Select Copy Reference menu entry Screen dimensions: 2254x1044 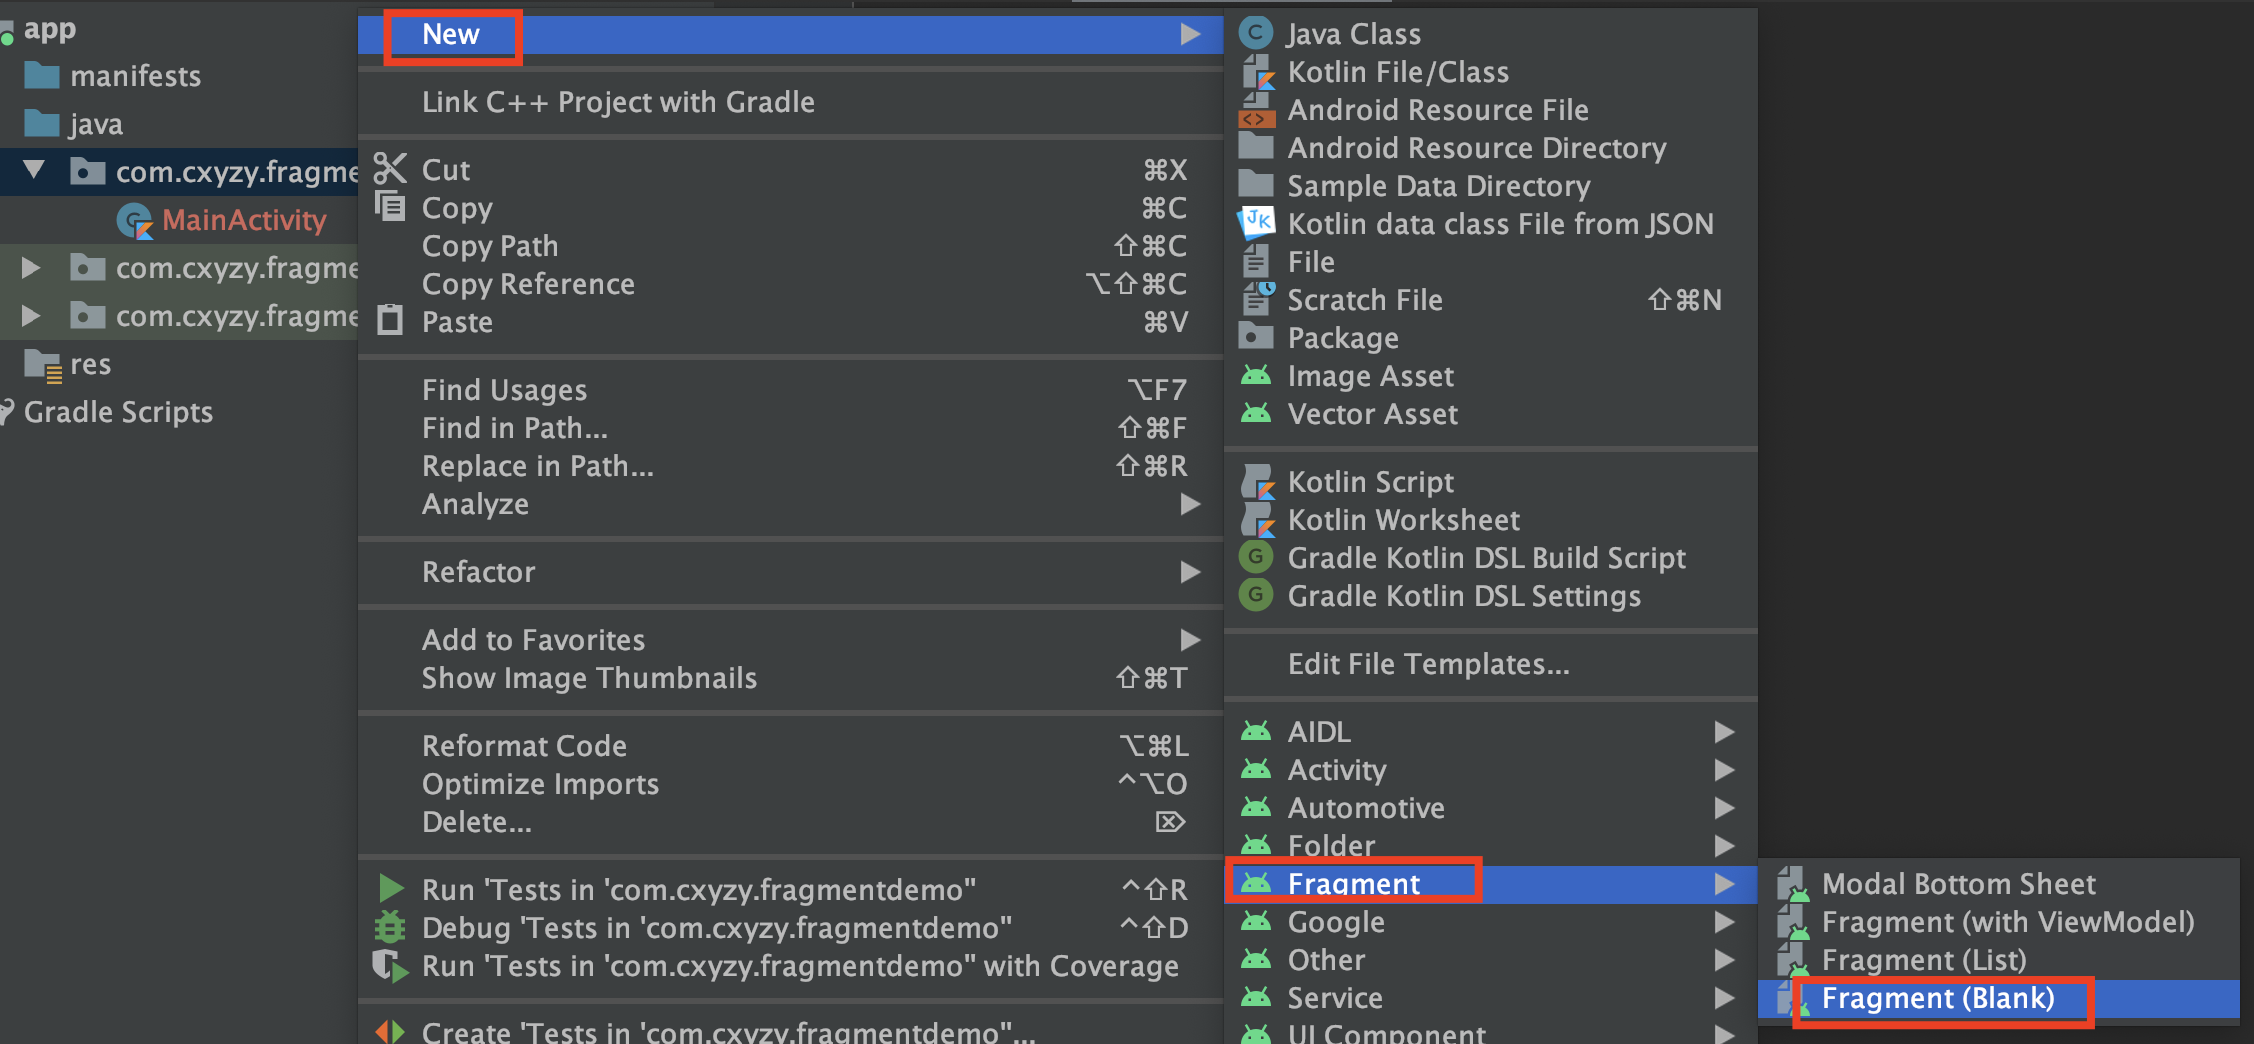click(x=790, y=284)
